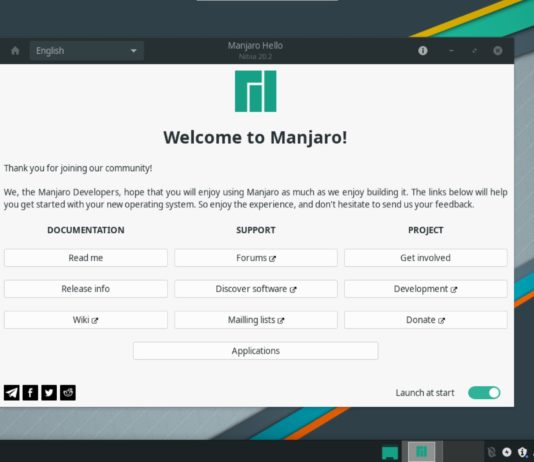This screenshot has width=534, height=462.
Task: Click the Launch at start label
Action: [x=425, y=393]
